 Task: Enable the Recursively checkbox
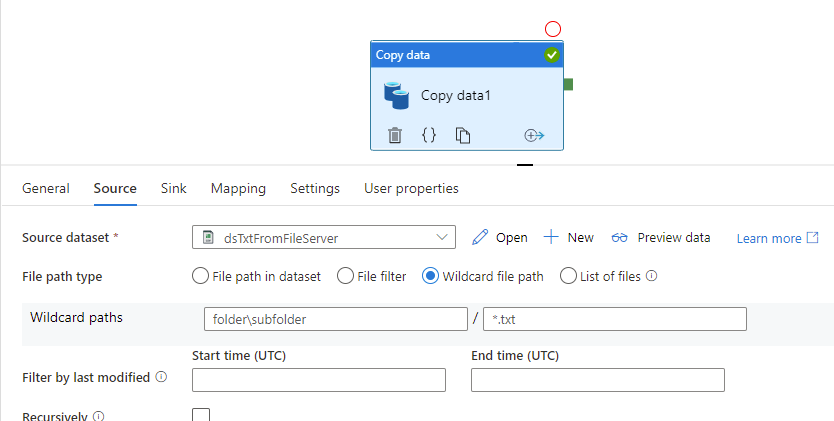[201, 416]
